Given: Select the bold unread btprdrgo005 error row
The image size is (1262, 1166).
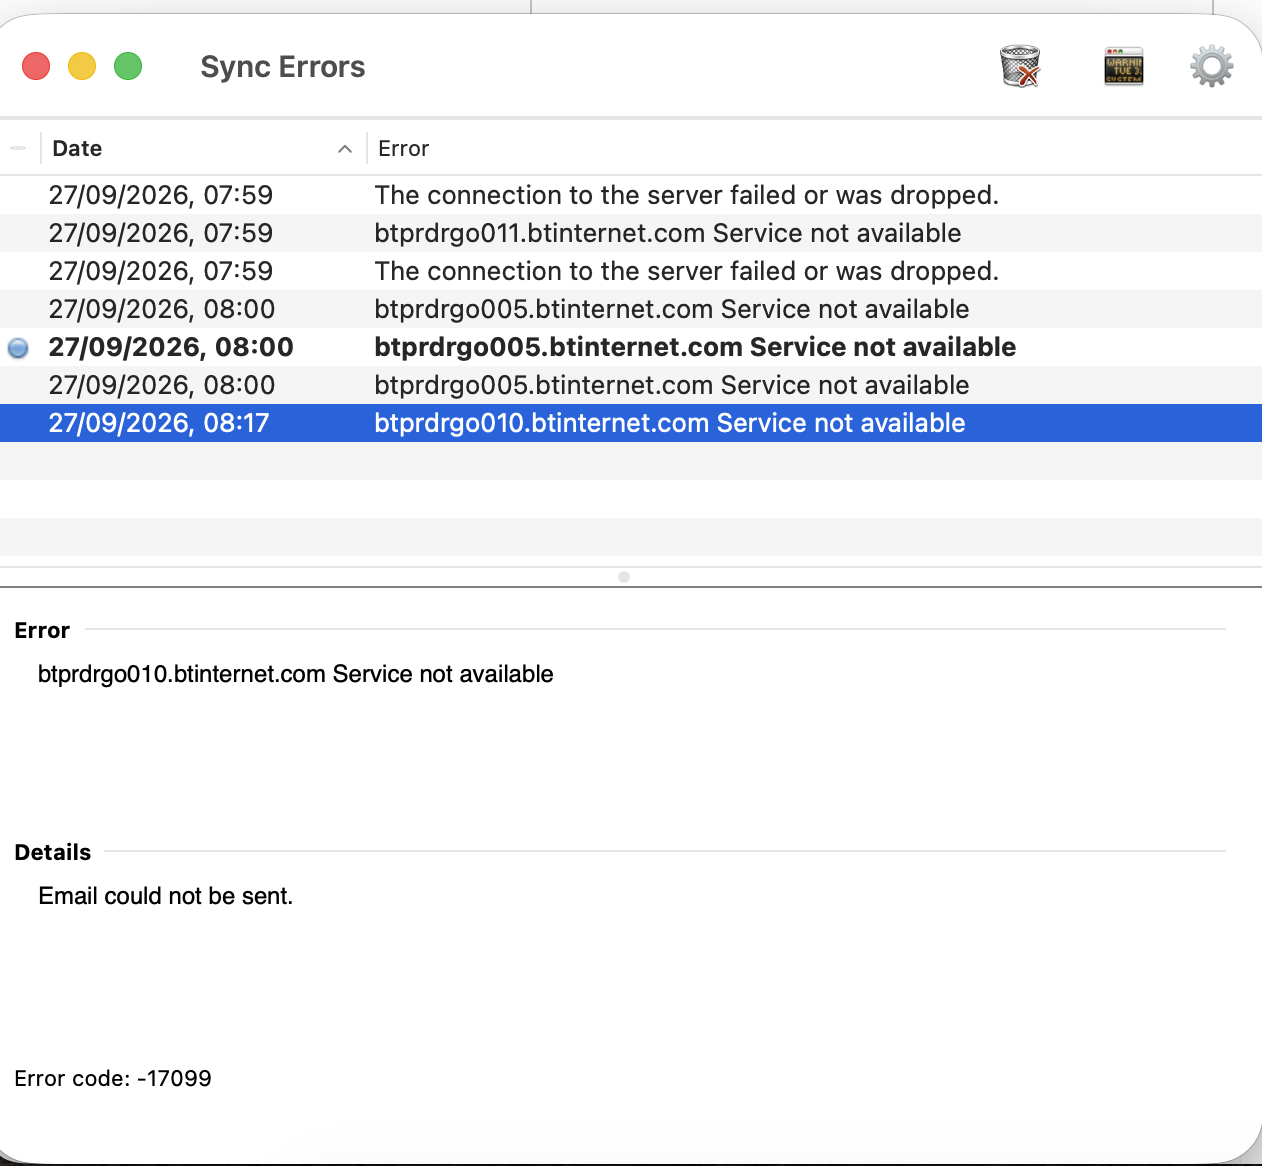Looking at the screenshot, I should pos(631,347).
